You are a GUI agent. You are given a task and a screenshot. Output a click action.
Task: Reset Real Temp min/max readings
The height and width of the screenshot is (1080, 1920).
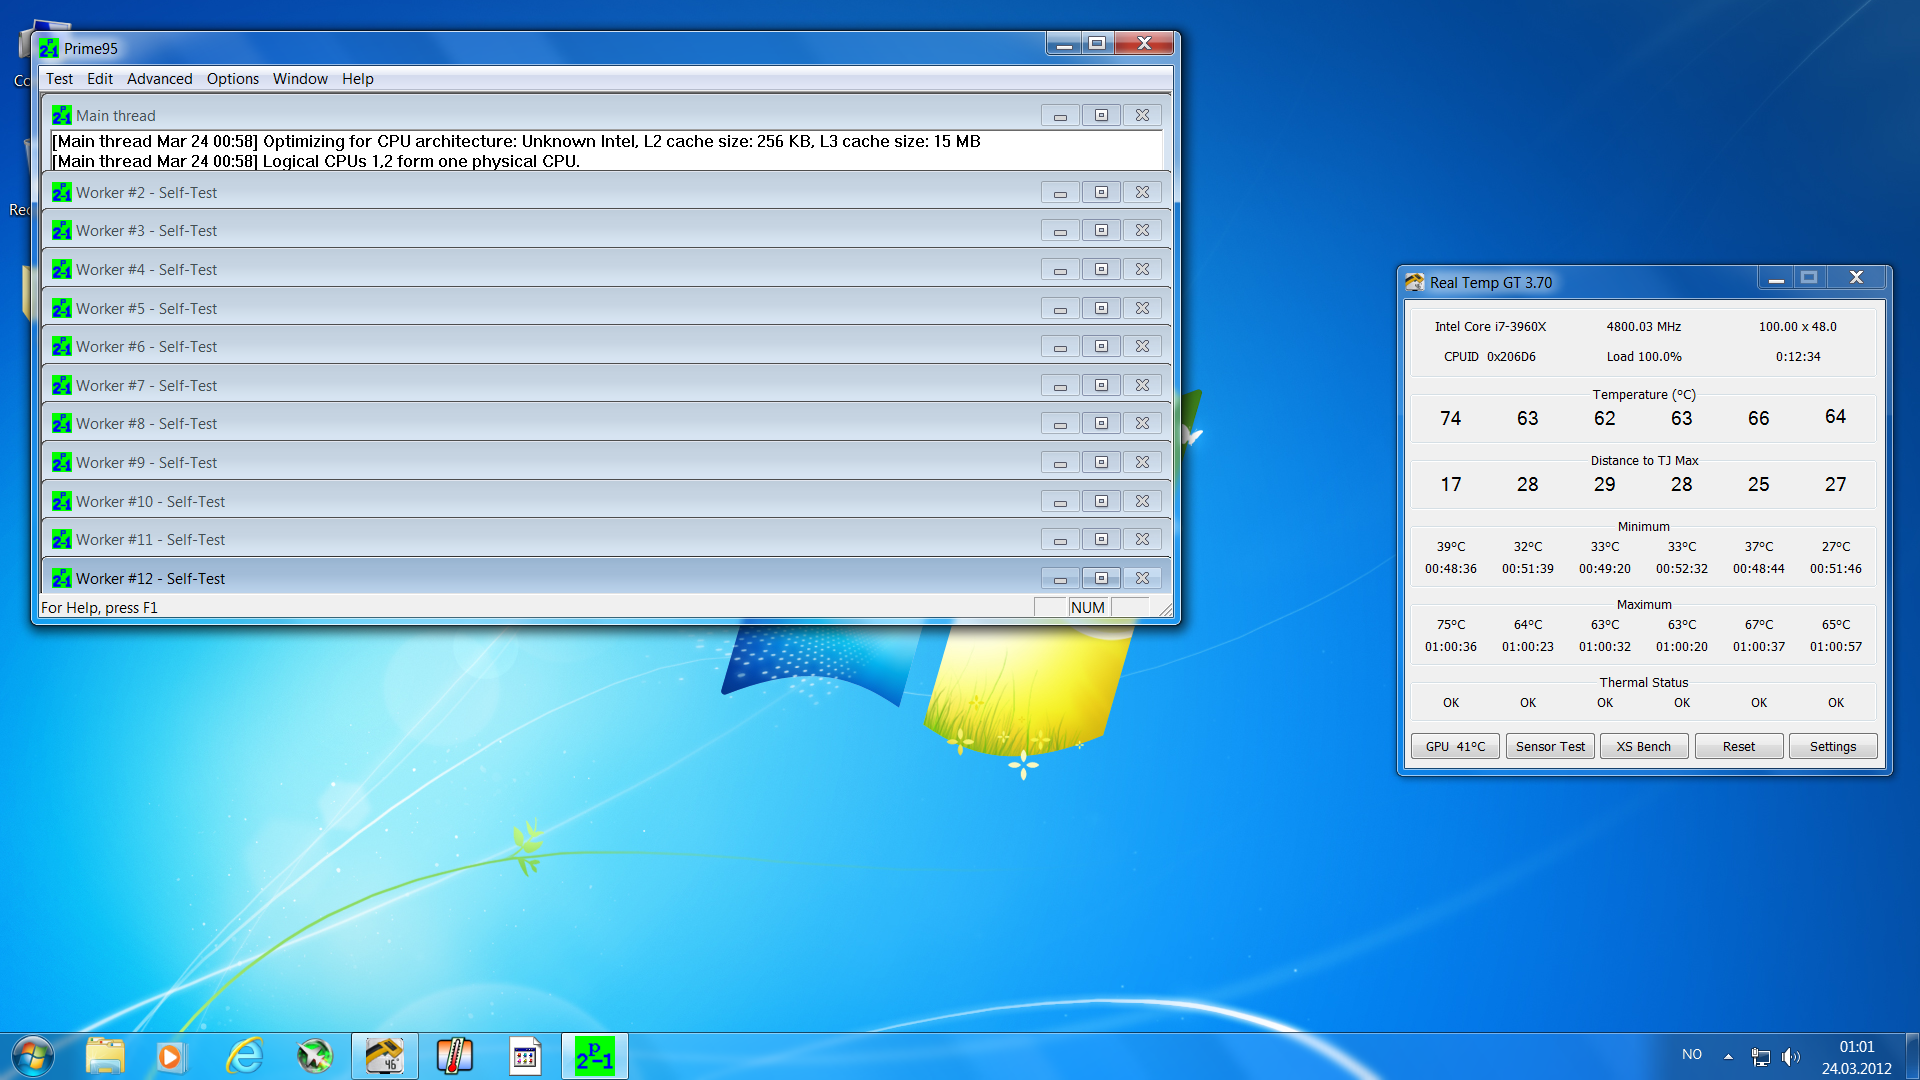pos(1739,746)
